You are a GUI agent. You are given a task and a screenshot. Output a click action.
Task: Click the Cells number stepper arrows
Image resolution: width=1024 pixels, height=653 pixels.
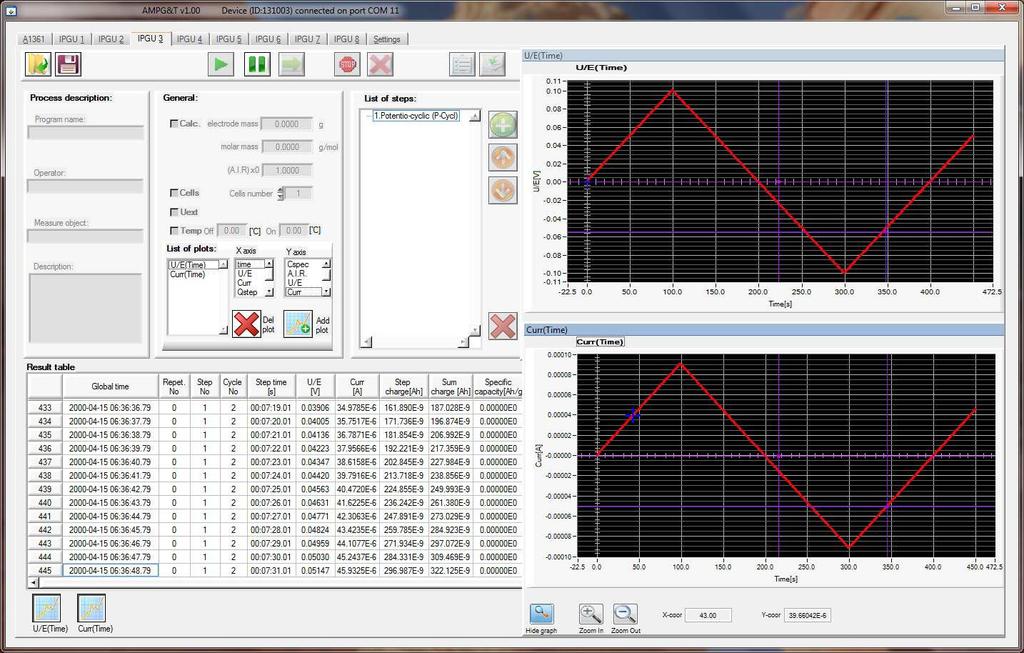tap(281, 193)
